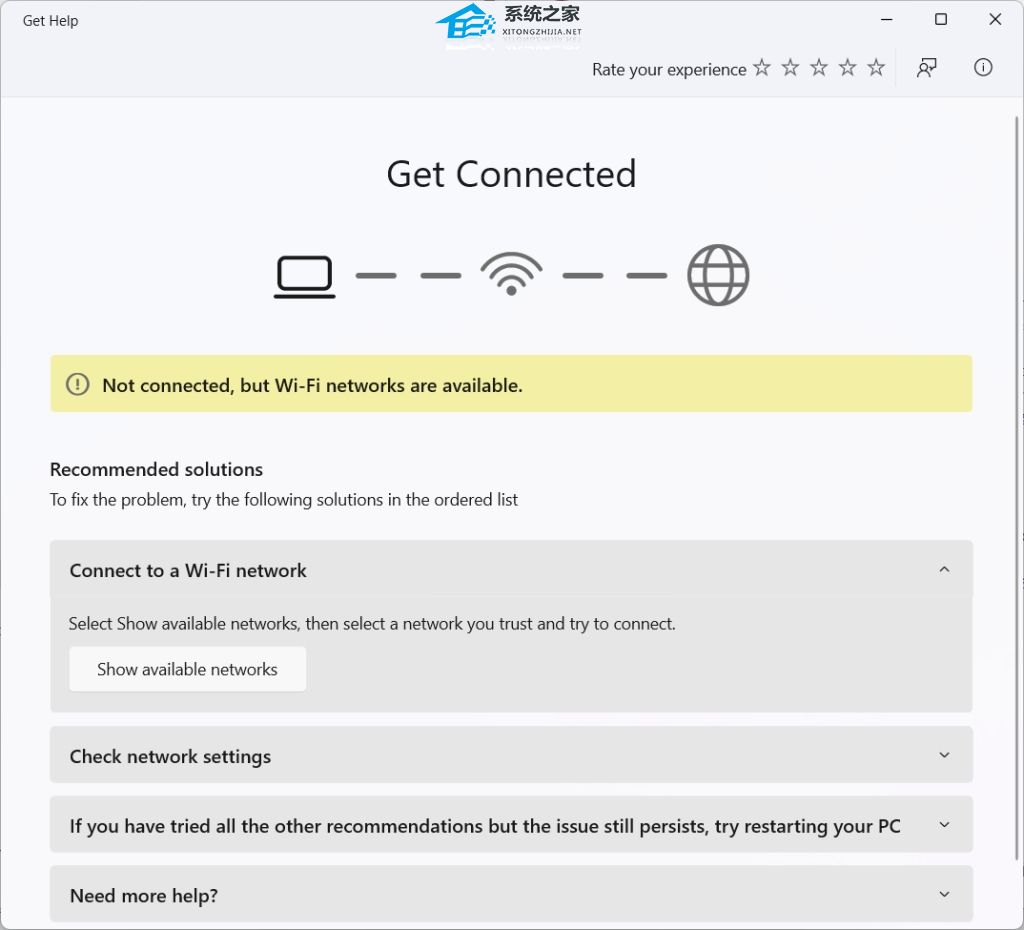The height and width of the screenshot is (930, 1024).
Task: Minimize the Get Help window
Action: [887, 20]
